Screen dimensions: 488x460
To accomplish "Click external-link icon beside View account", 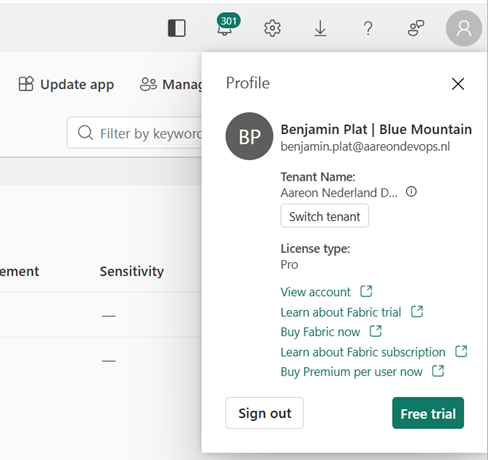I will [366, 291].
